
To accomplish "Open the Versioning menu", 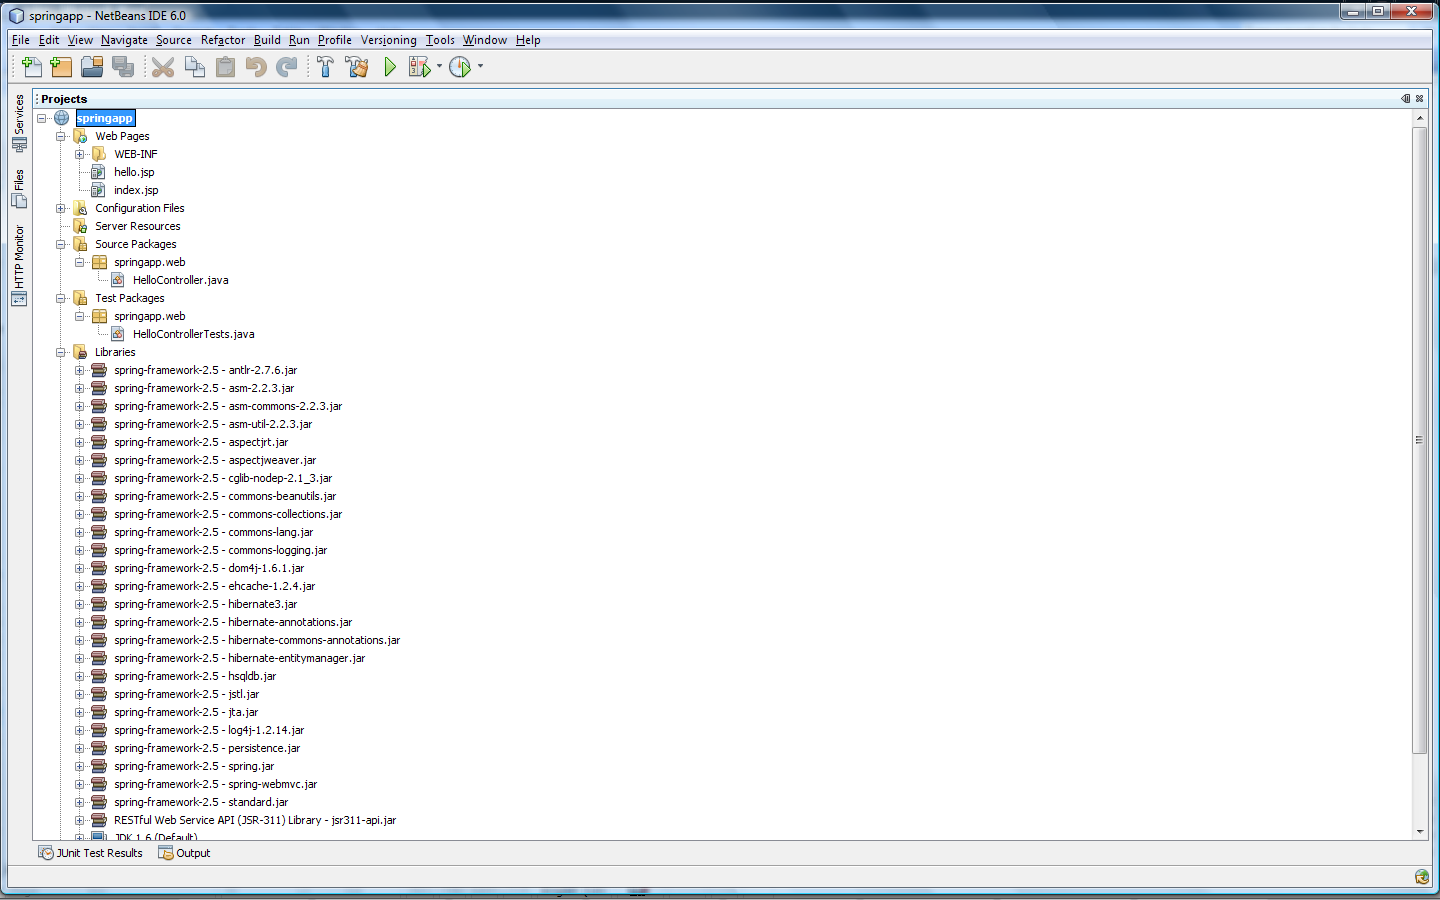I will (388, 40).
